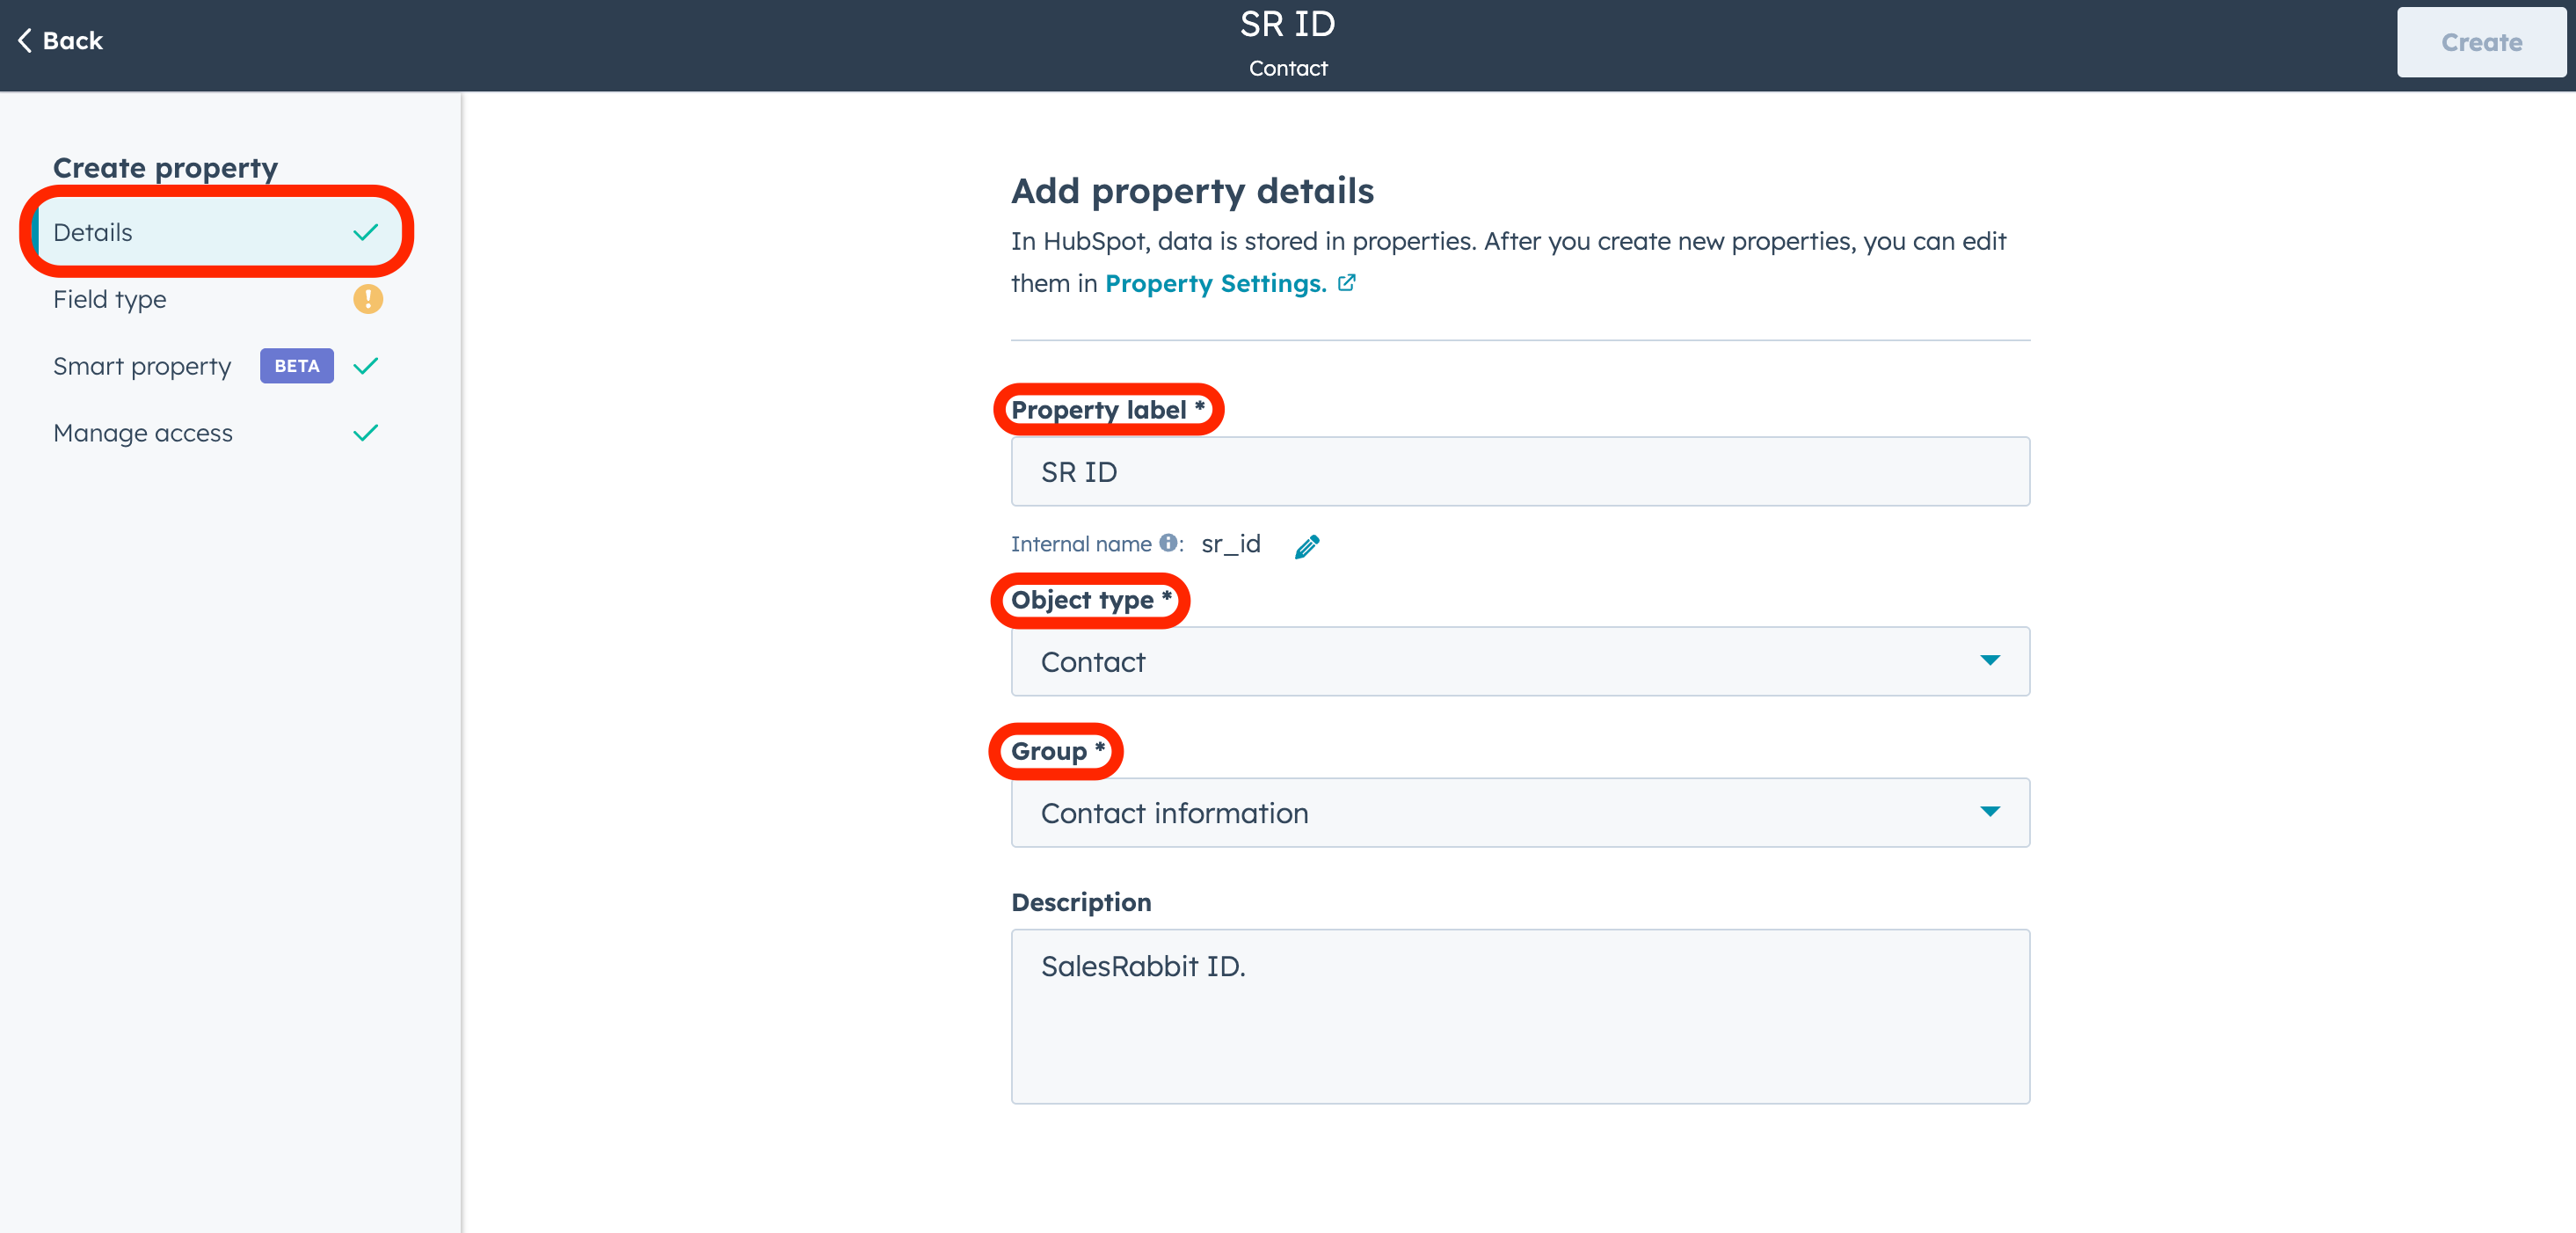Click the Create button in the header
Screen dimensions: 2576x1233
(x=2481, y=42)
